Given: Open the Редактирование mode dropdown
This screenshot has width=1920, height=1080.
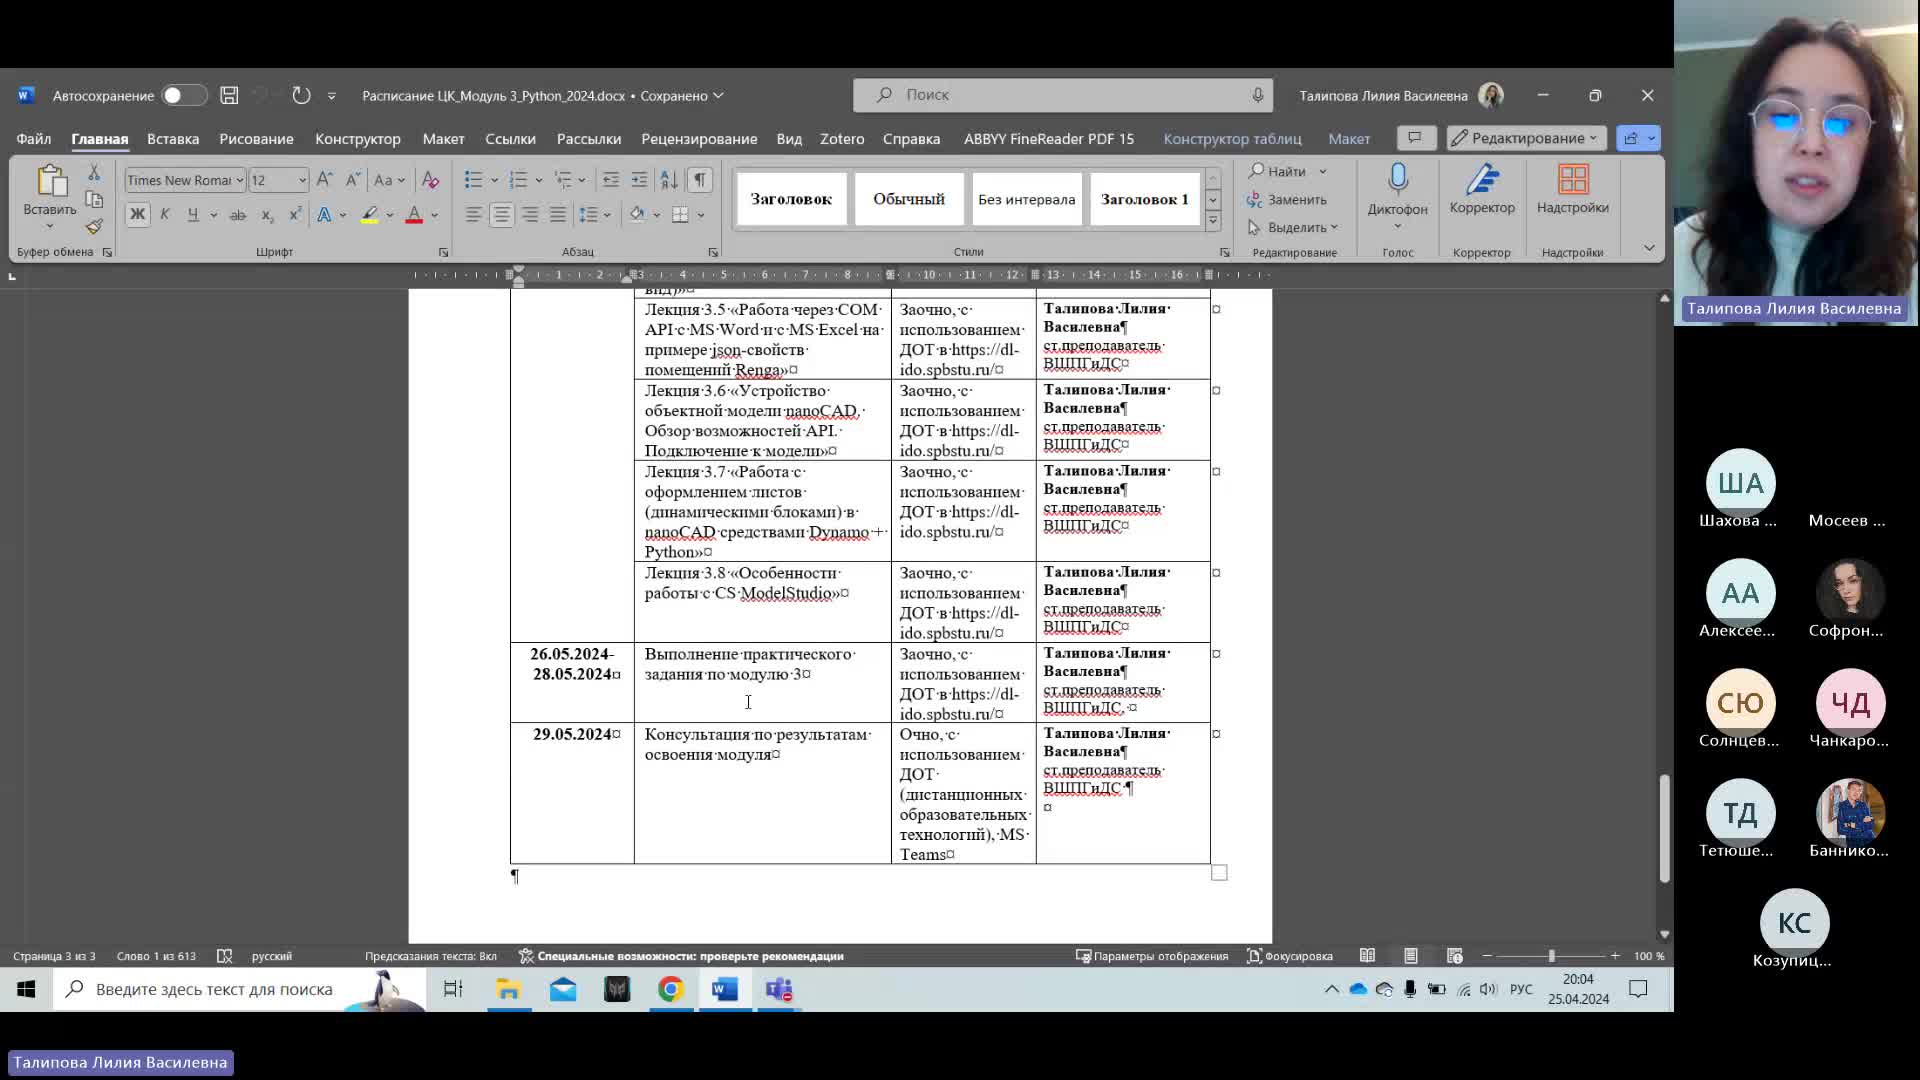Looking at the screenshot, I should click(x=1526, y=138).
